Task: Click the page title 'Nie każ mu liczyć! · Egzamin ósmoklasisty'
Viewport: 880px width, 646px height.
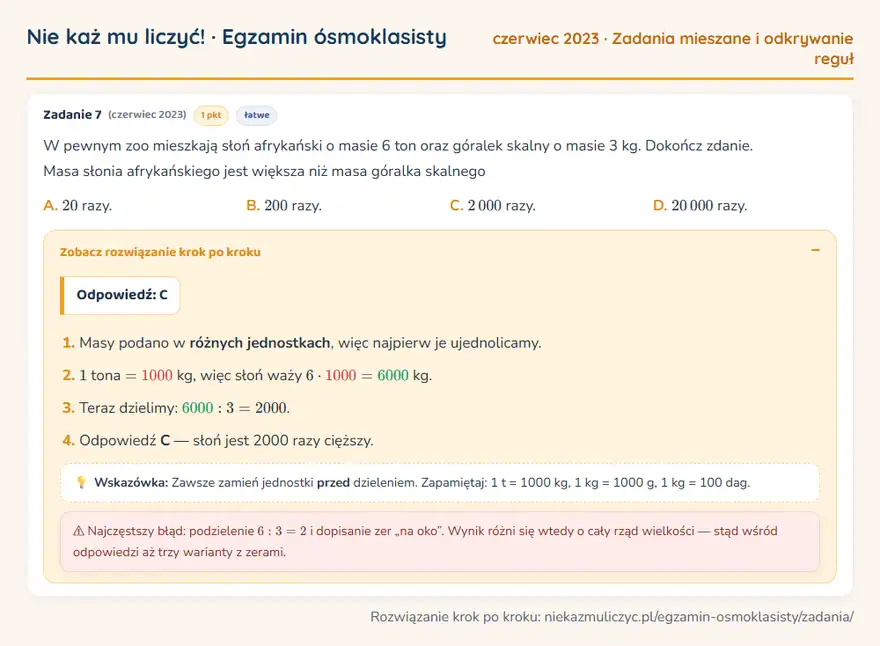Action: point(237,37)
